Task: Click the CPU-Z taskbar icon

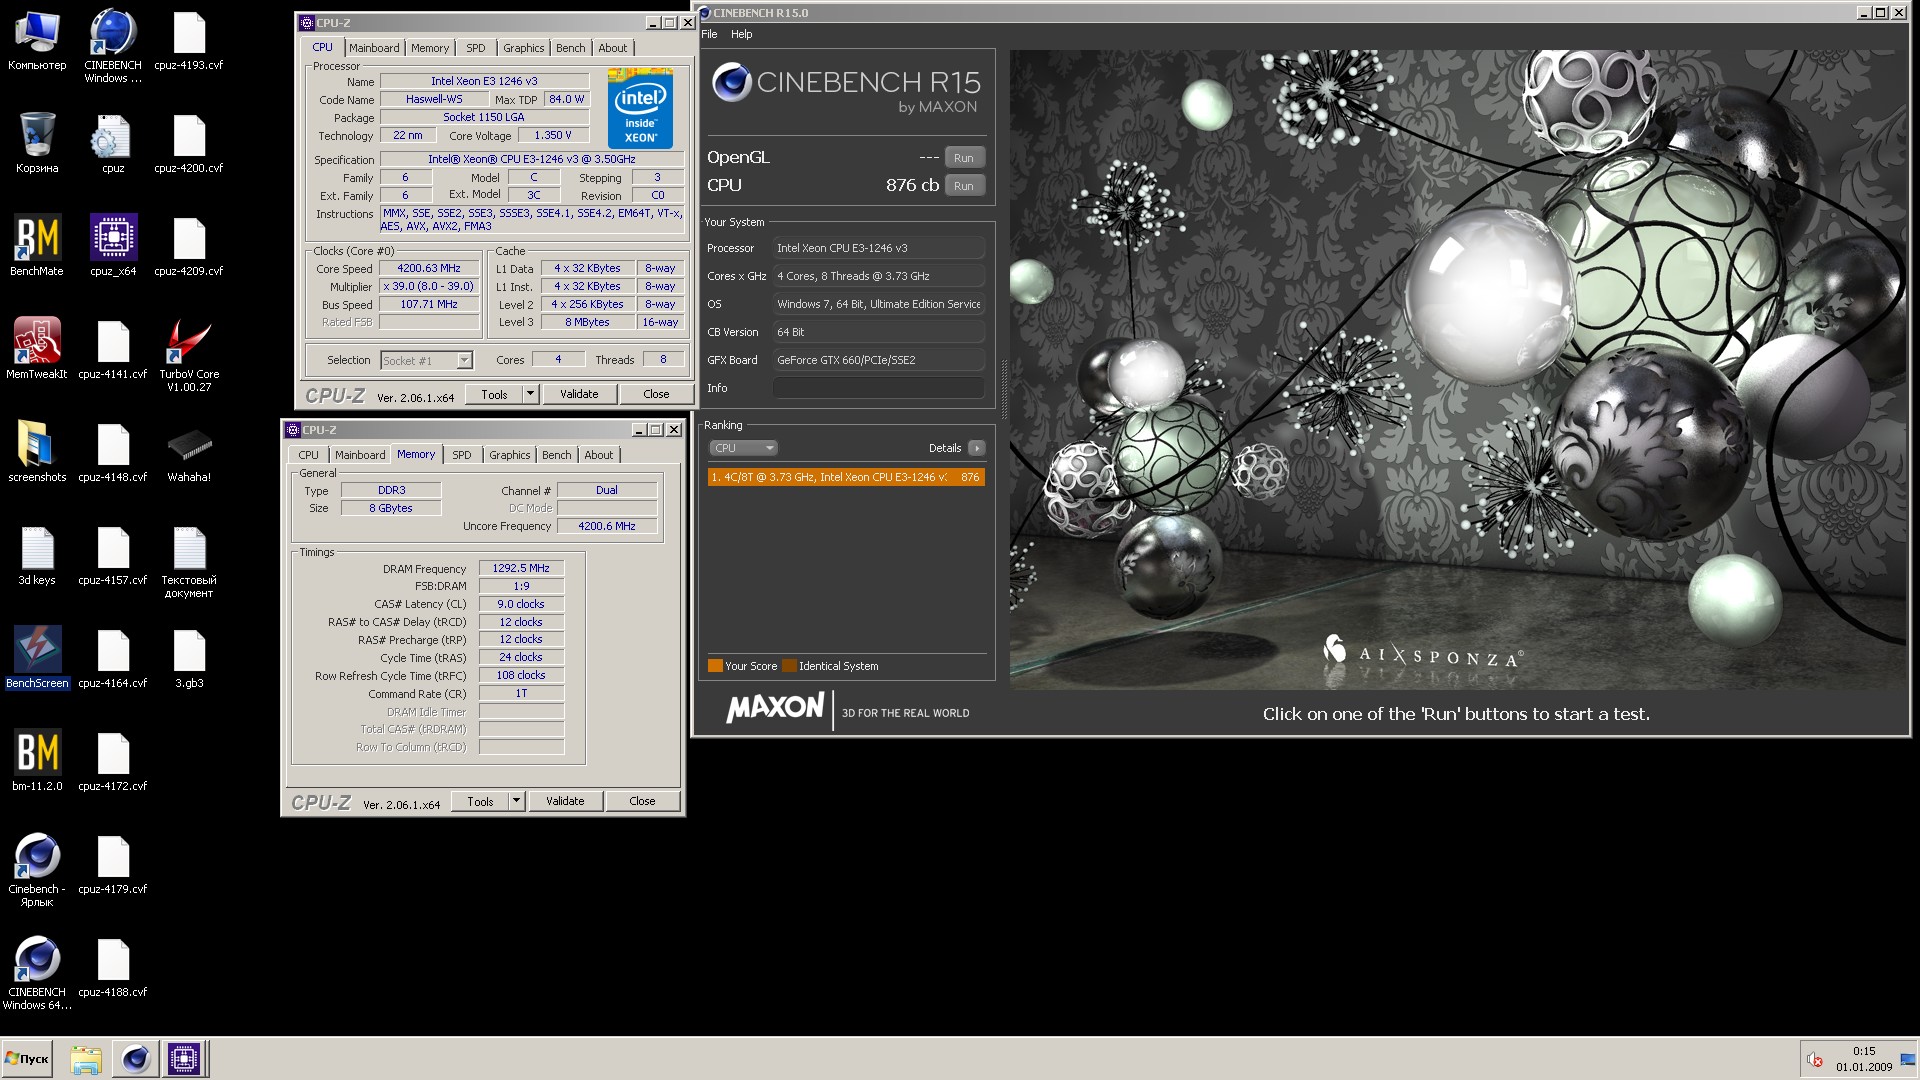Action: click(x=184, y=1058)
